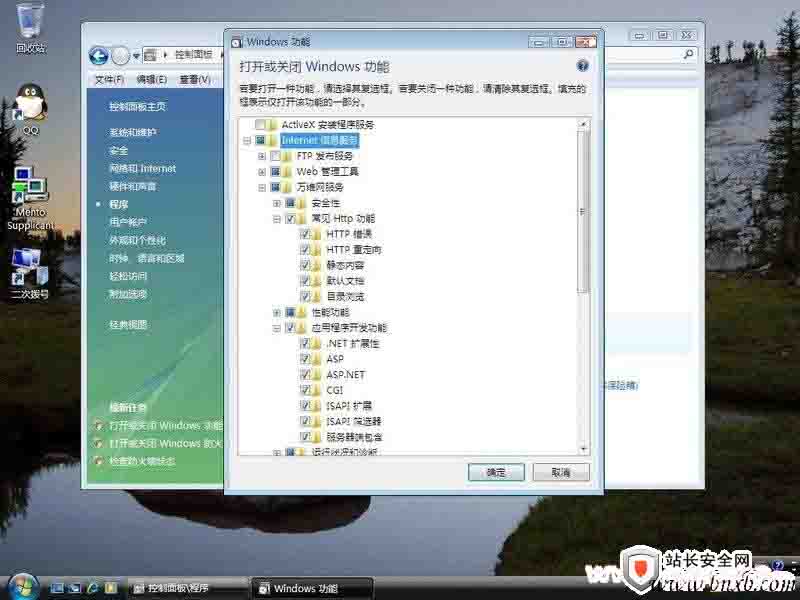Viewport: 800px width, 600px height.
Task: Open the 二次拨号 desktop shortcut
Action: pyautogui.click(x=30, y=268)
